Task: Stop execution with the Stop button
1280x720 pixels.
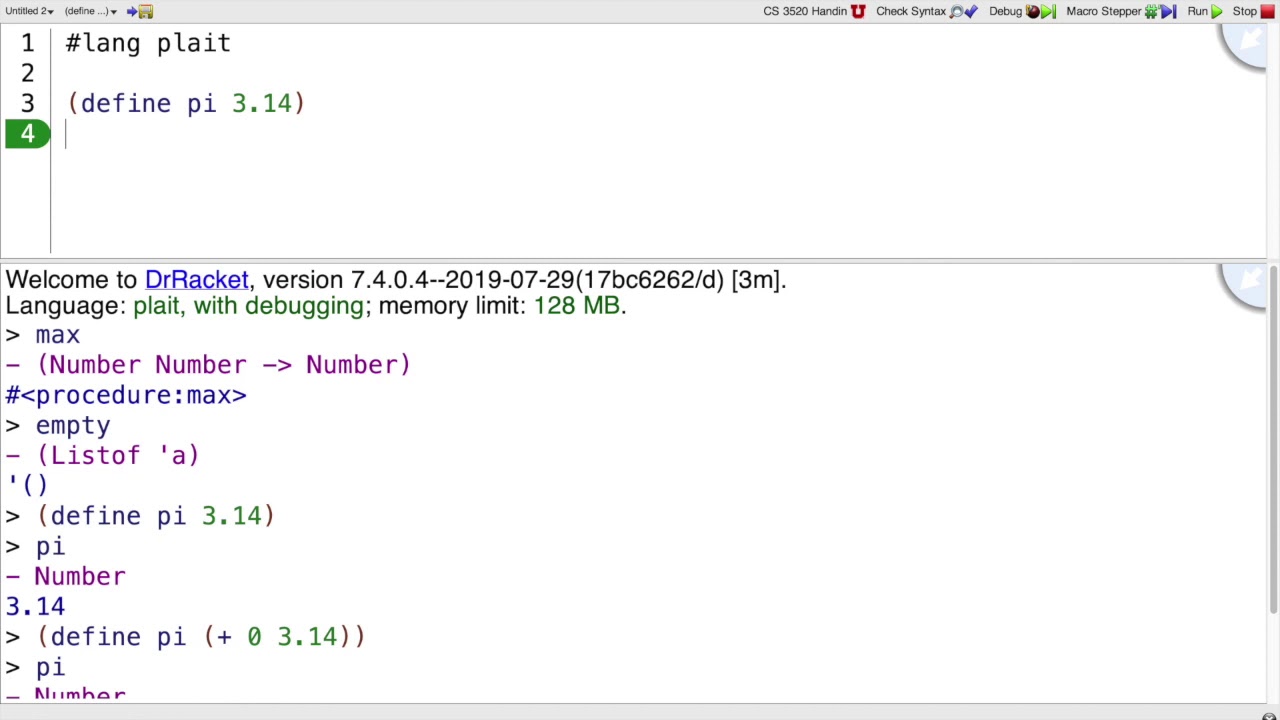Action: click(x=1253, y=11)
